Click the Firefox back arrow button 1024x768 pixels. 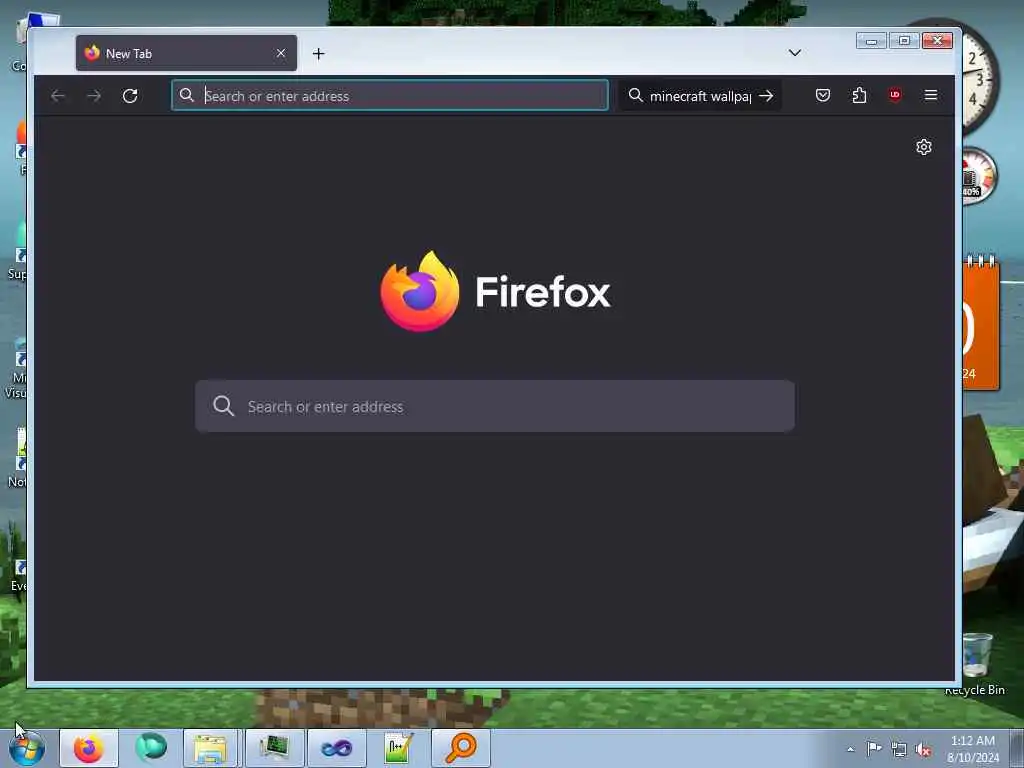point(57,96)
